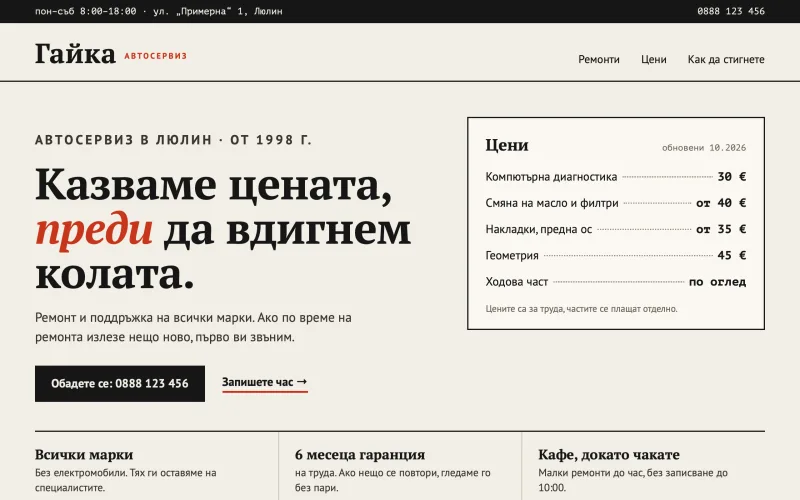Select the Геометрия price row label

pyautogui.click(x=512, y=256)
